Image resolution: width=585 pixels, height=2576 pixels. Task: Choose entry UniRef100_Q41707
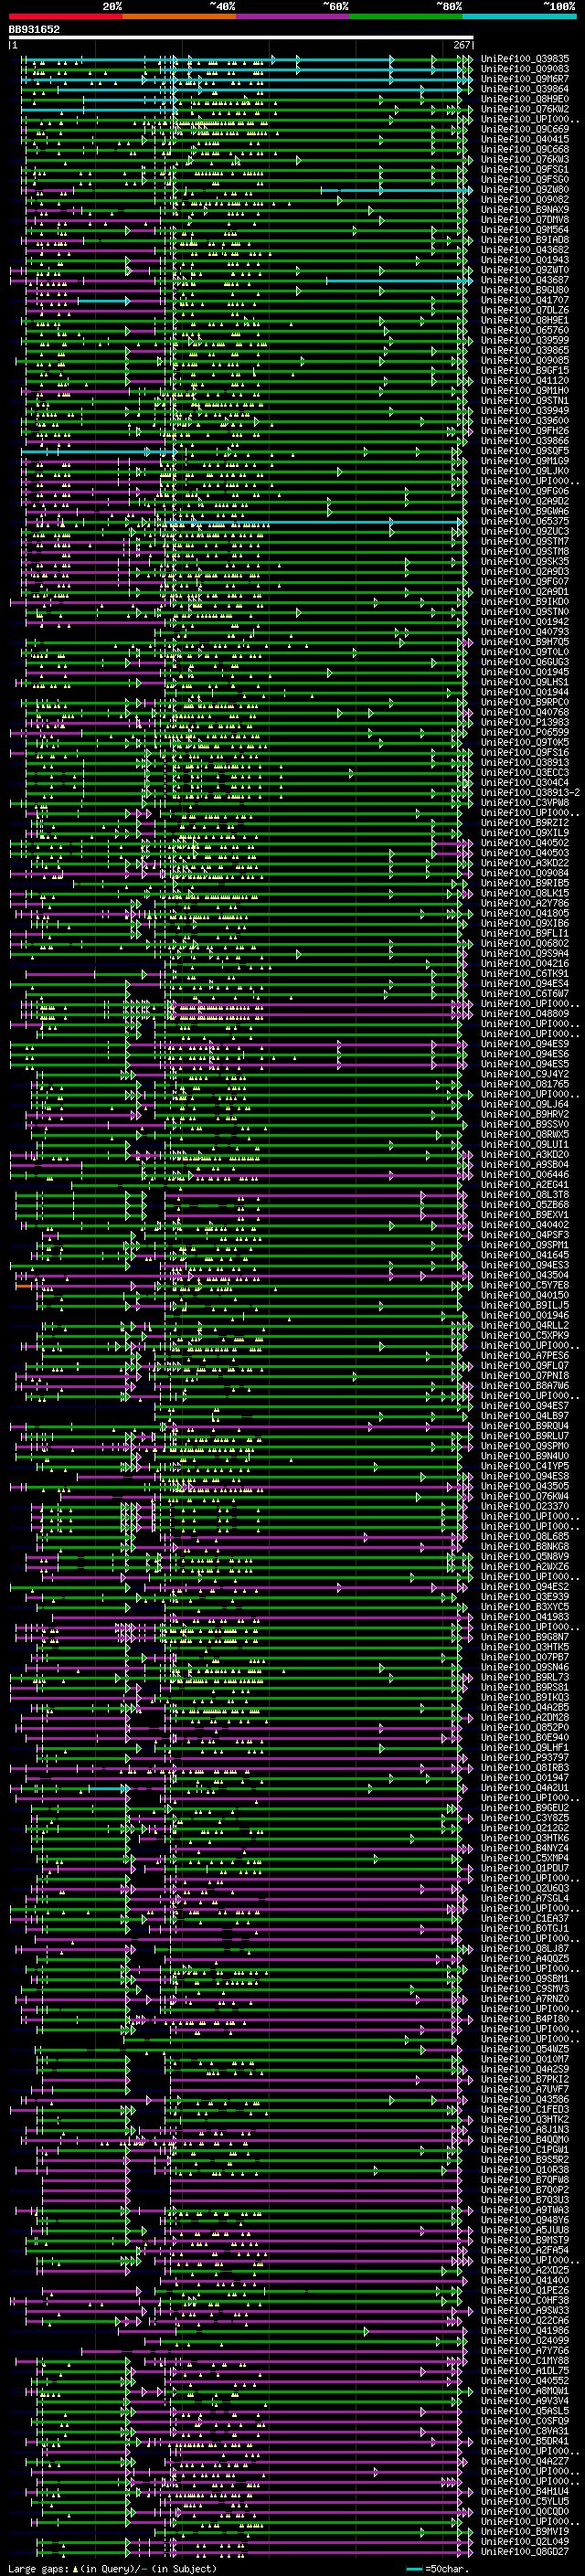coord(525,300)
